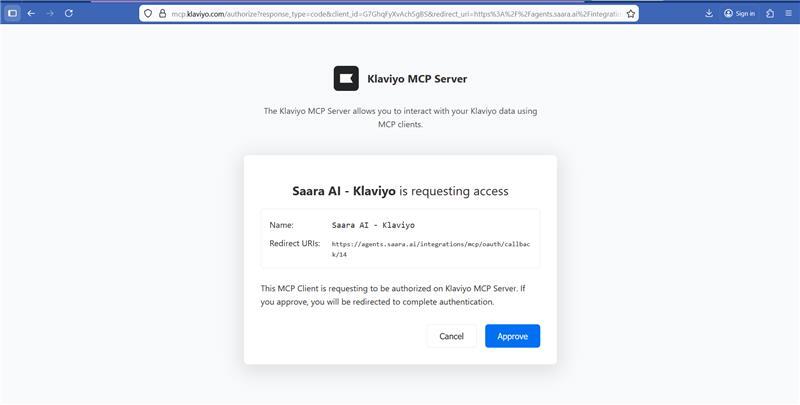Bookmark this page with the star icon
This screenshot has height=405, width=800.
coord(631,14)
